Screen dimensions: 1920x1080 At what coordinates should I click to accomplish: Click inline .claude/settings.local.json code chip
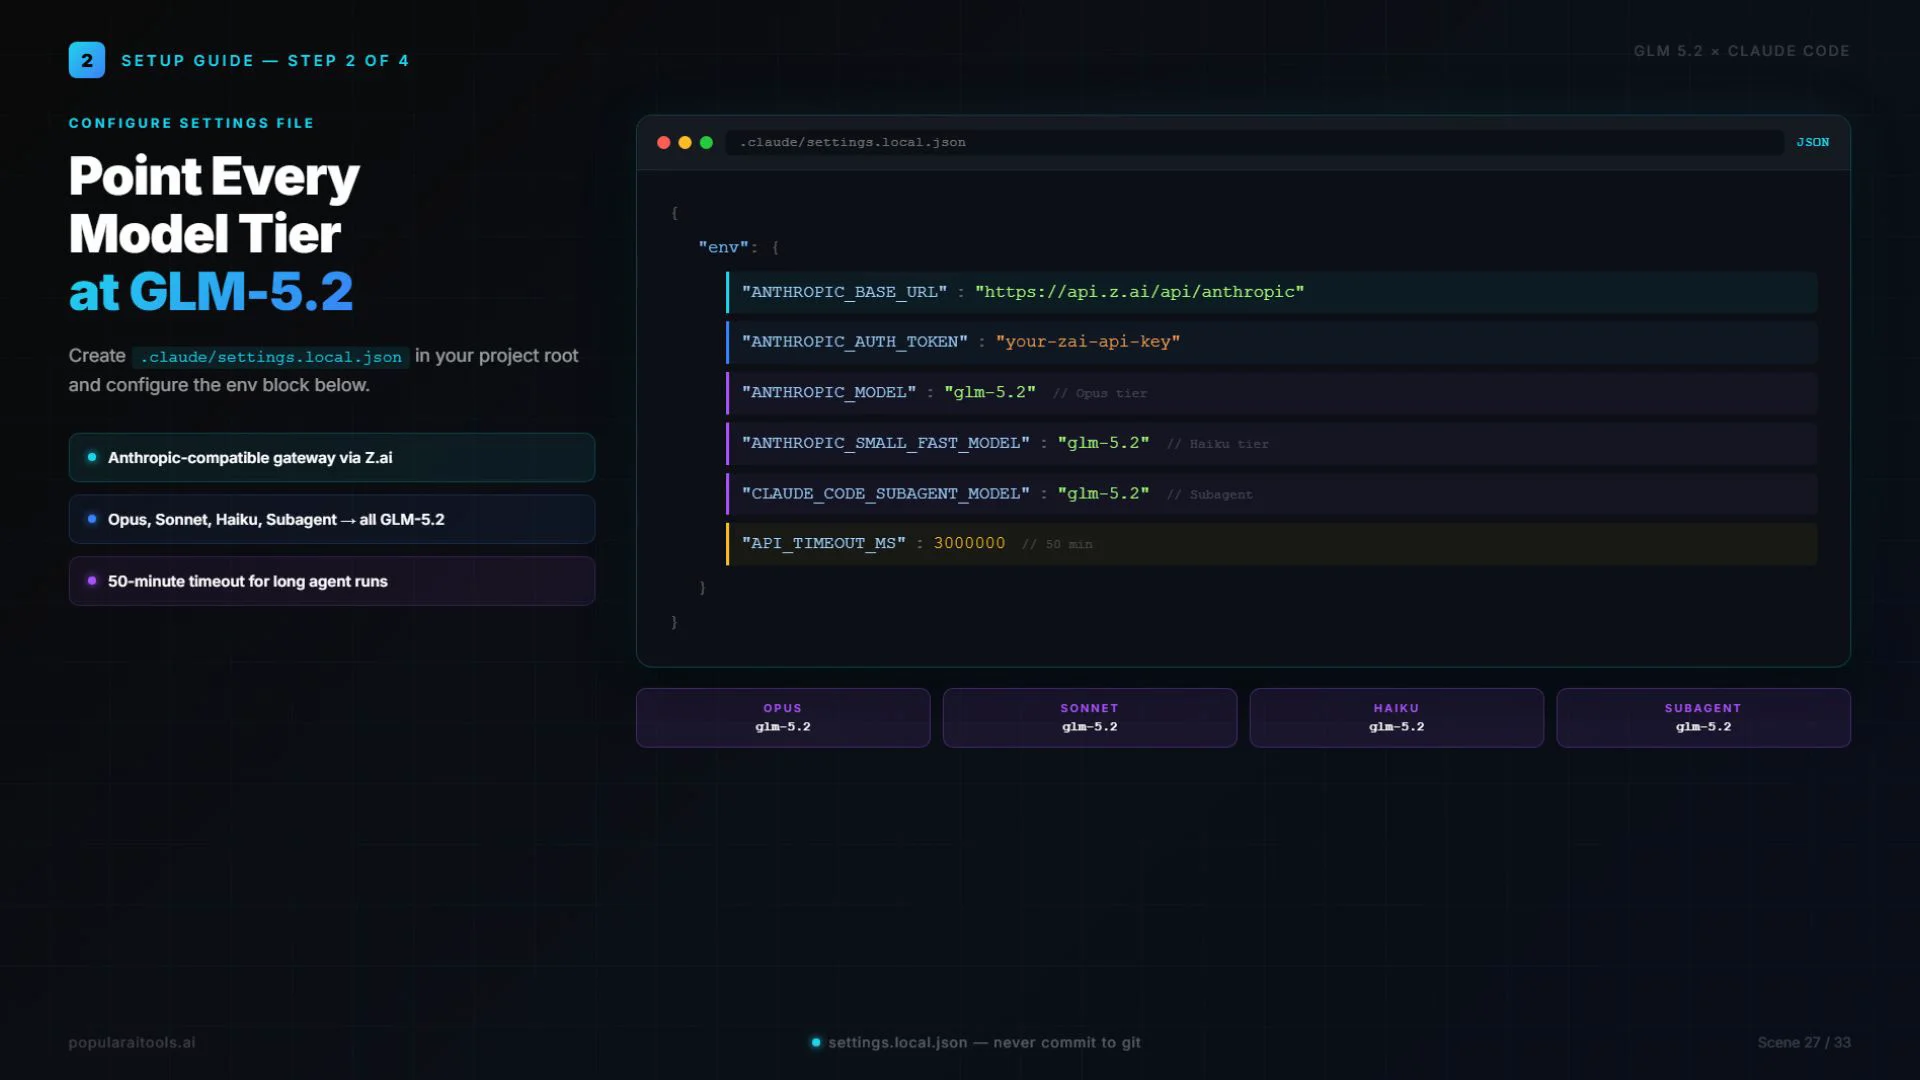[x=271, y=357]
